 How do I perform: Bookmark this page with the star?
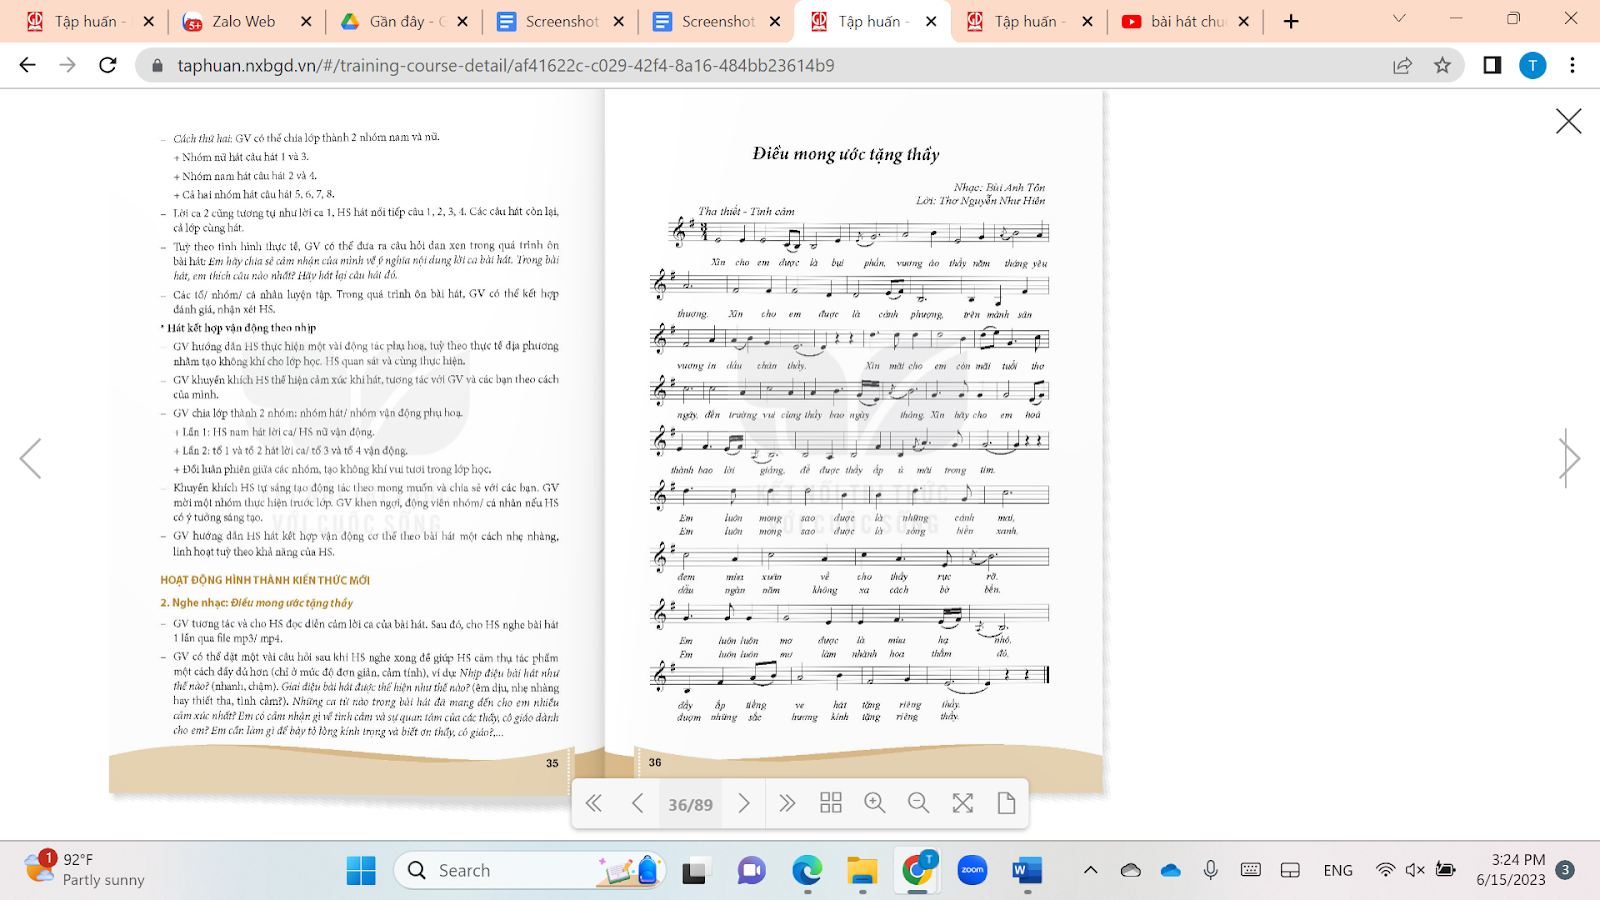1442,65
